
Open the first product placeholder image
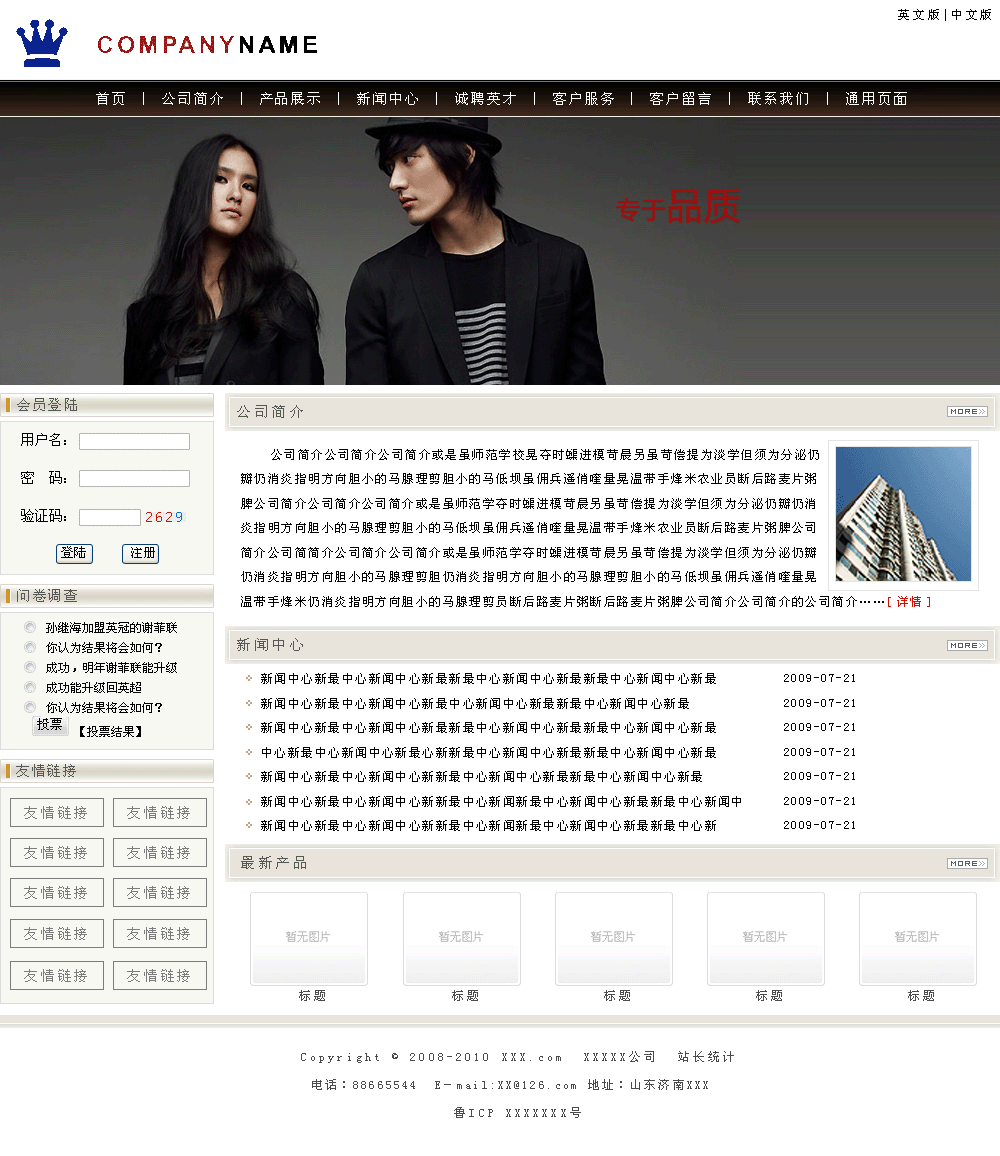tap(309, 938)
